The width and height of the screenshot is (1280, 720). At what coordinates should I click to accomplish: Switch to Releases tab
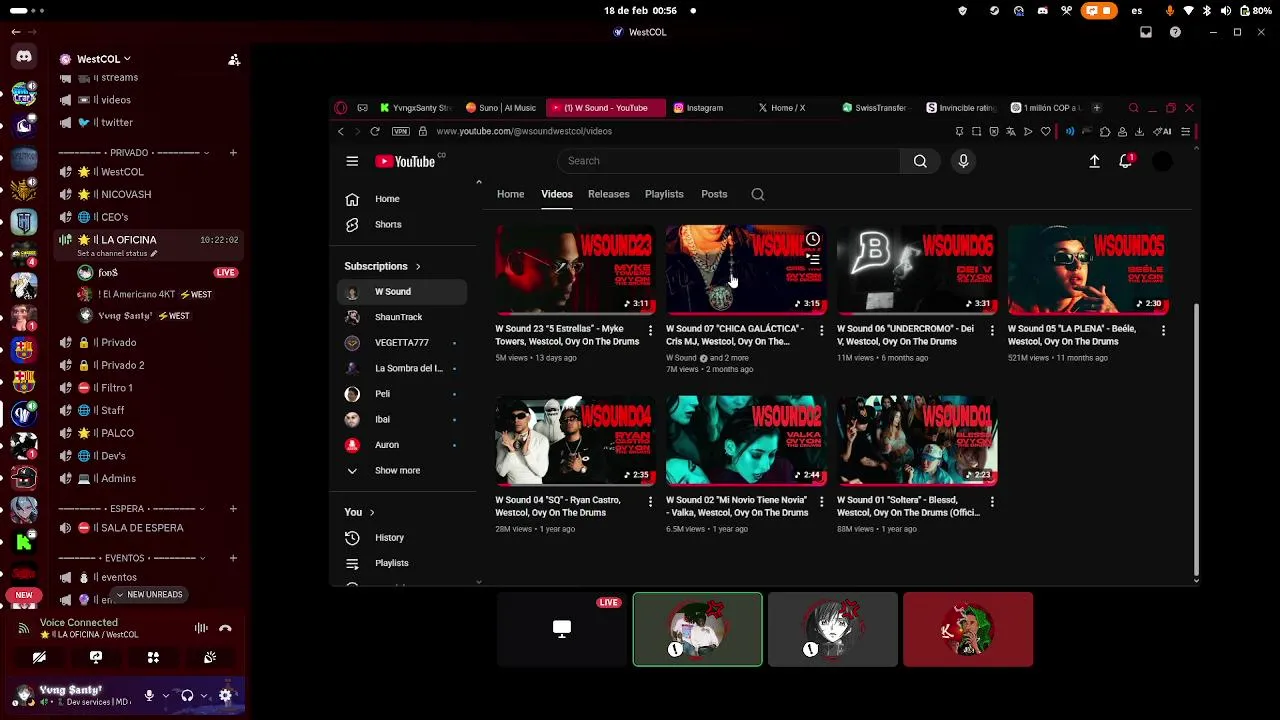[x=608, y=194]
